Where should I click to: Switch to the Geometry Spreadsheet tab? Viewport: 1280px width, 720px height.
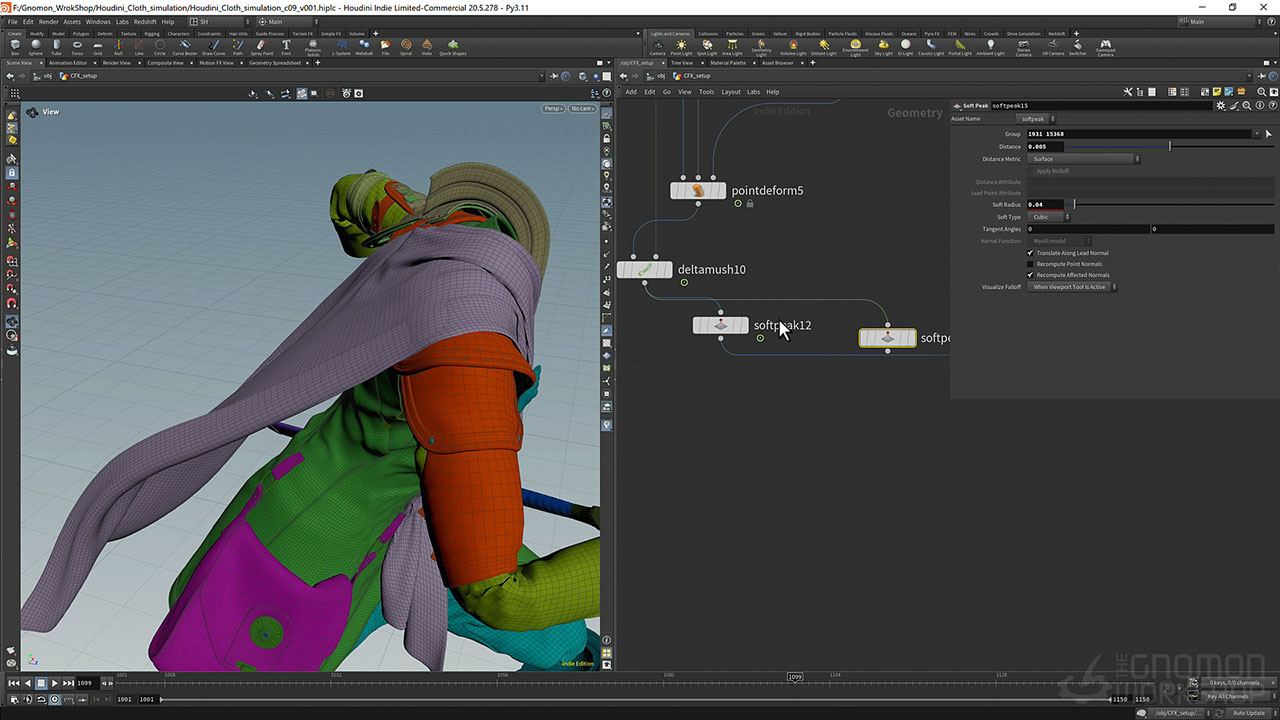coord(274,63)
